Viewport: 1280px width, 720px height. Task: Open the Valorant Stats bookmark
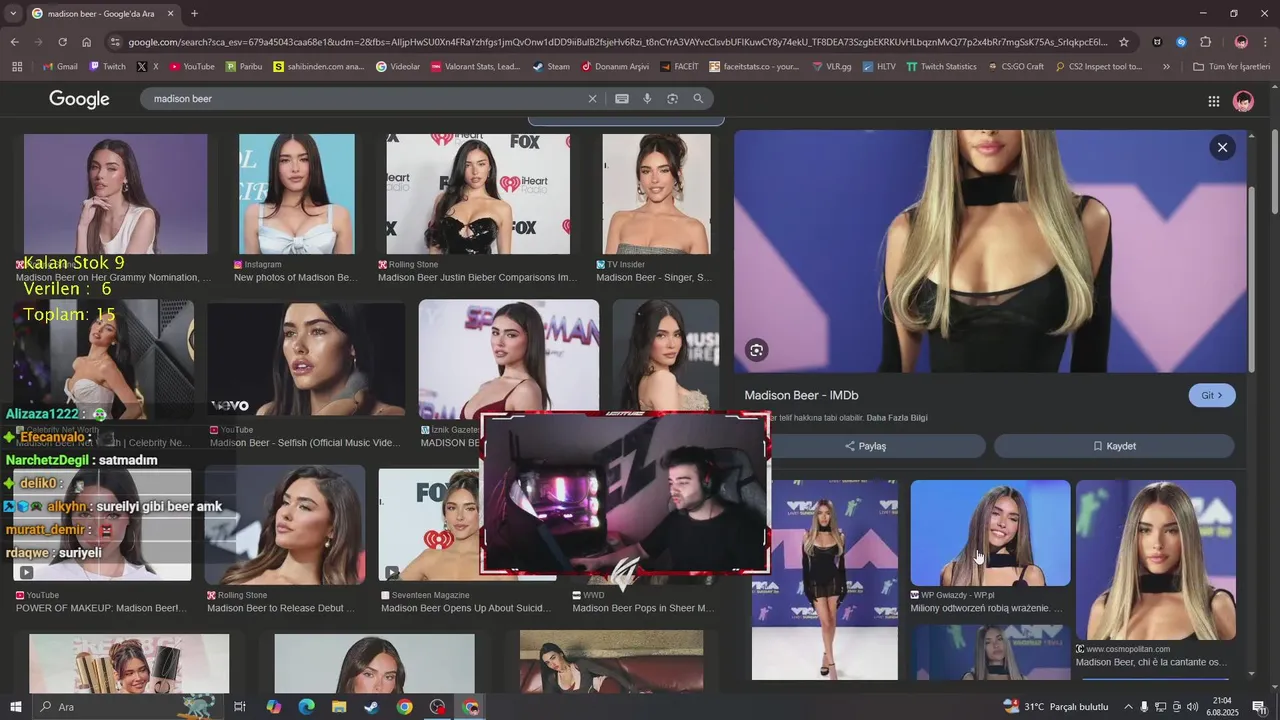pos(476,67)
